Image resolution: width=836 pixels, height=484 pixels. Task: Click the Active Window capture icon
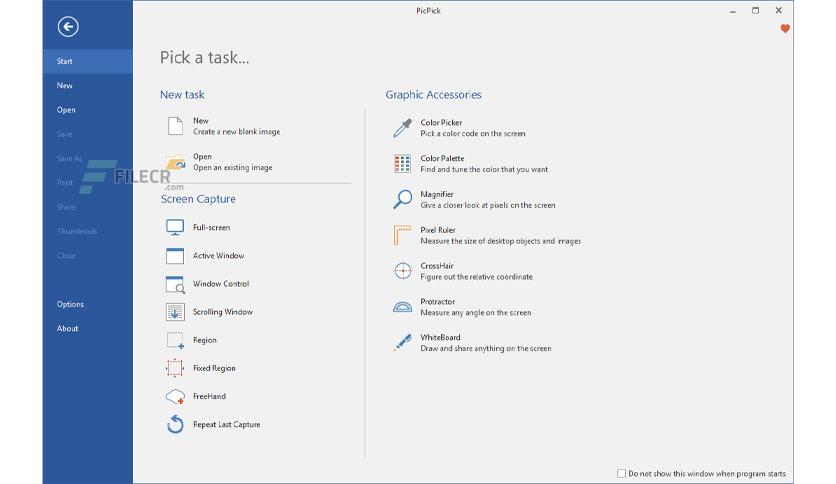175,256
